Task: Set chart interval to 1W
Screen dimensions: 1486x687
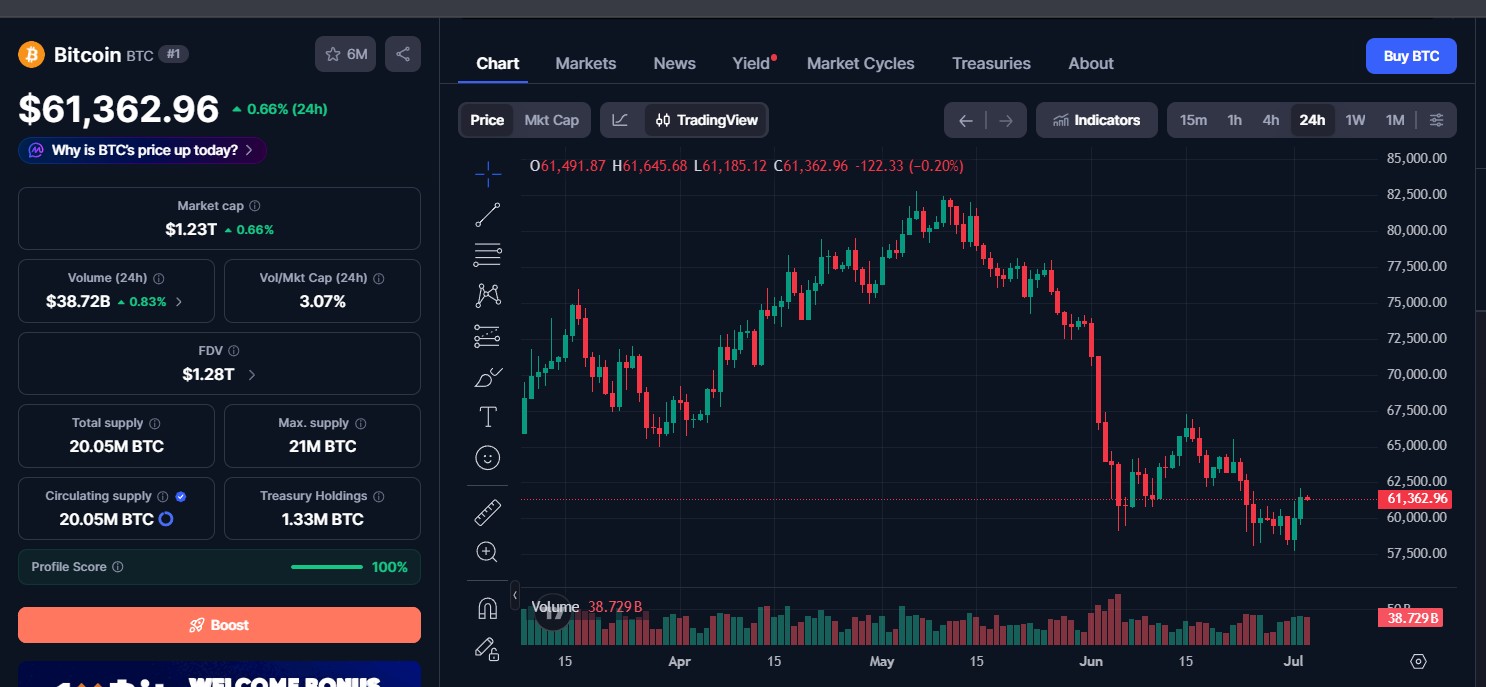Action: click(x=1355, y=120)
